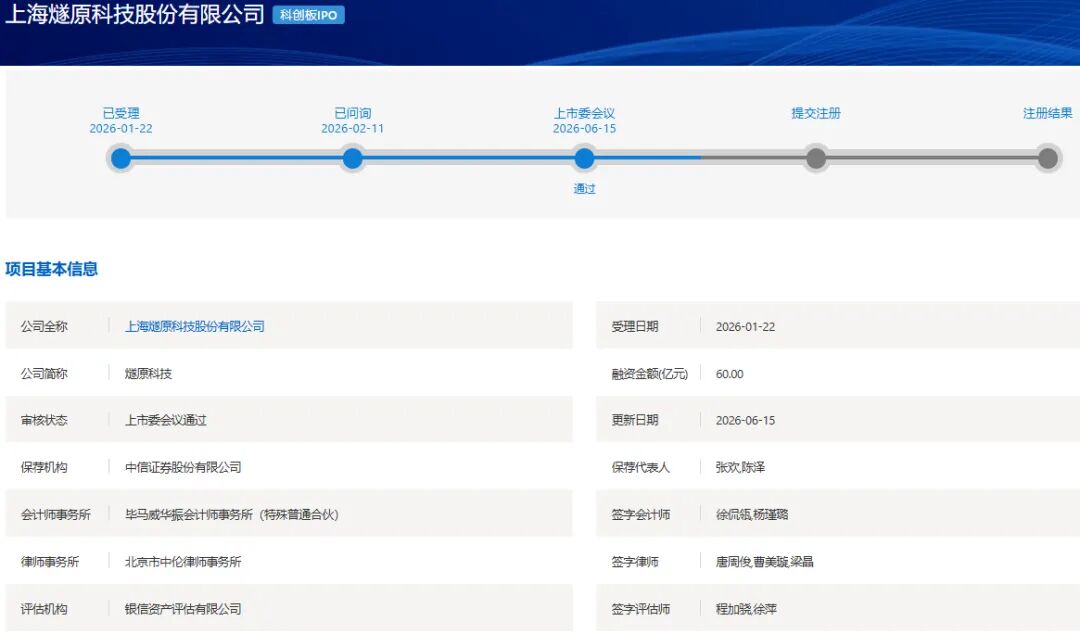The width and height of the screenshot is (1080, 634).
Task: Click the 已受理 stage label
Action: tap(121, 113)
